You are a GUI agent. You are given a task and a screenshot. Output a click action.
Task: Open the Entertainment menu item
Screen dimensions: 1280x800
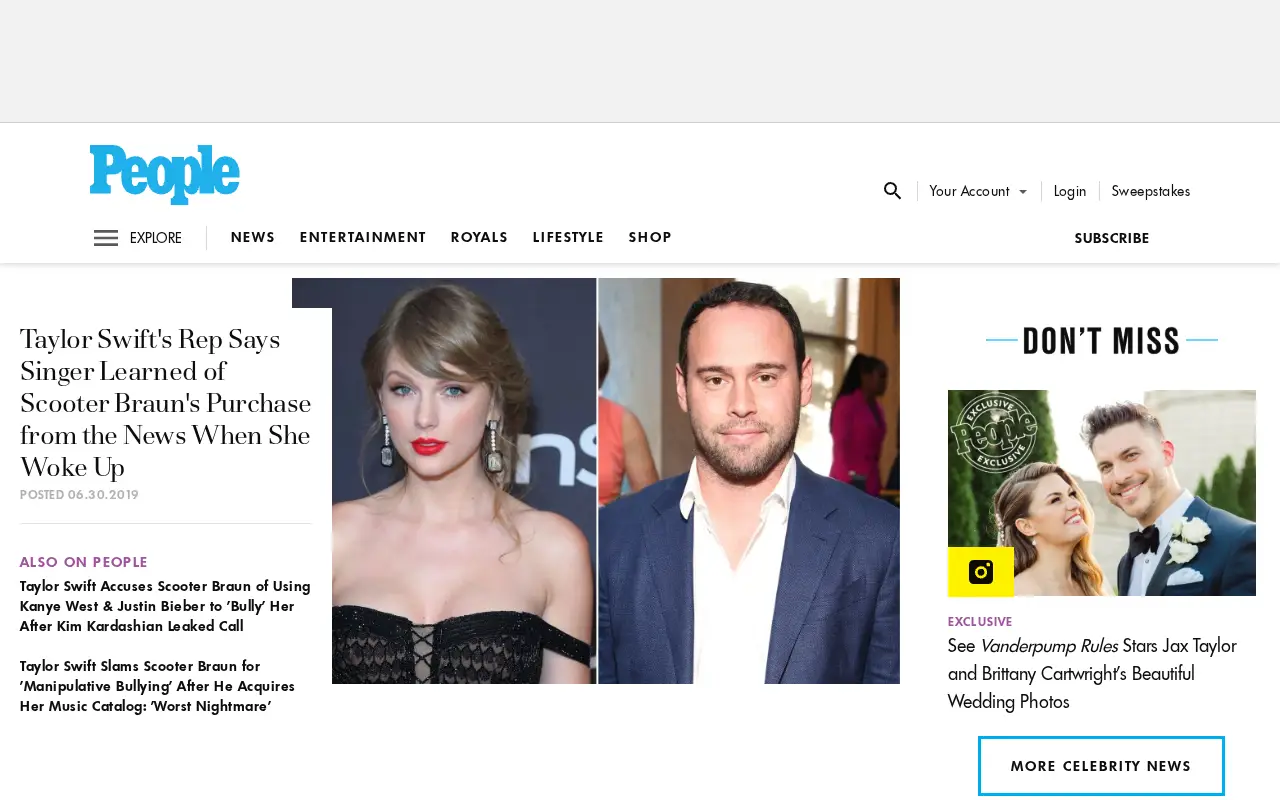pyautogui.click(x=363, y=237)
